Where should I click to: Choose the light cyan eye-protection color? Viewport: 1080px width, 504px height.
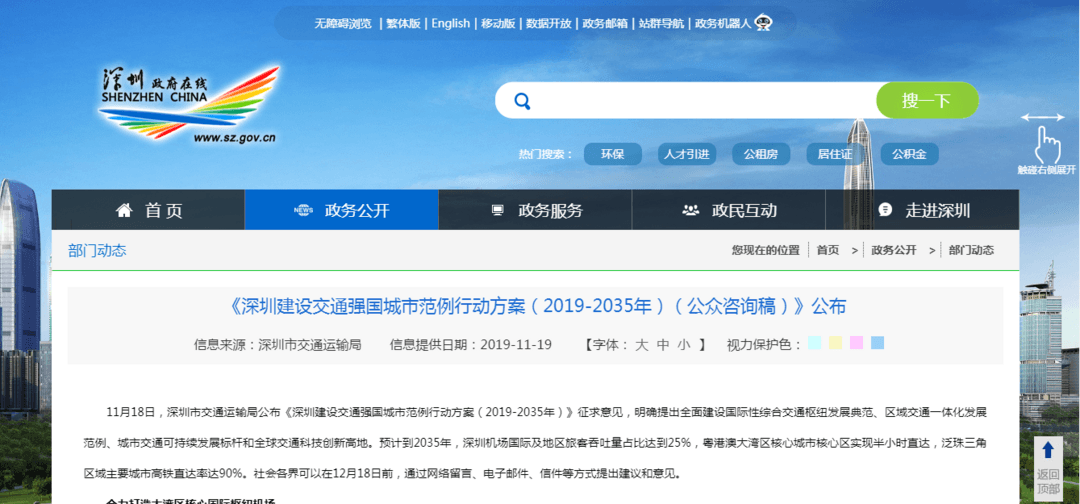[815, 343]
